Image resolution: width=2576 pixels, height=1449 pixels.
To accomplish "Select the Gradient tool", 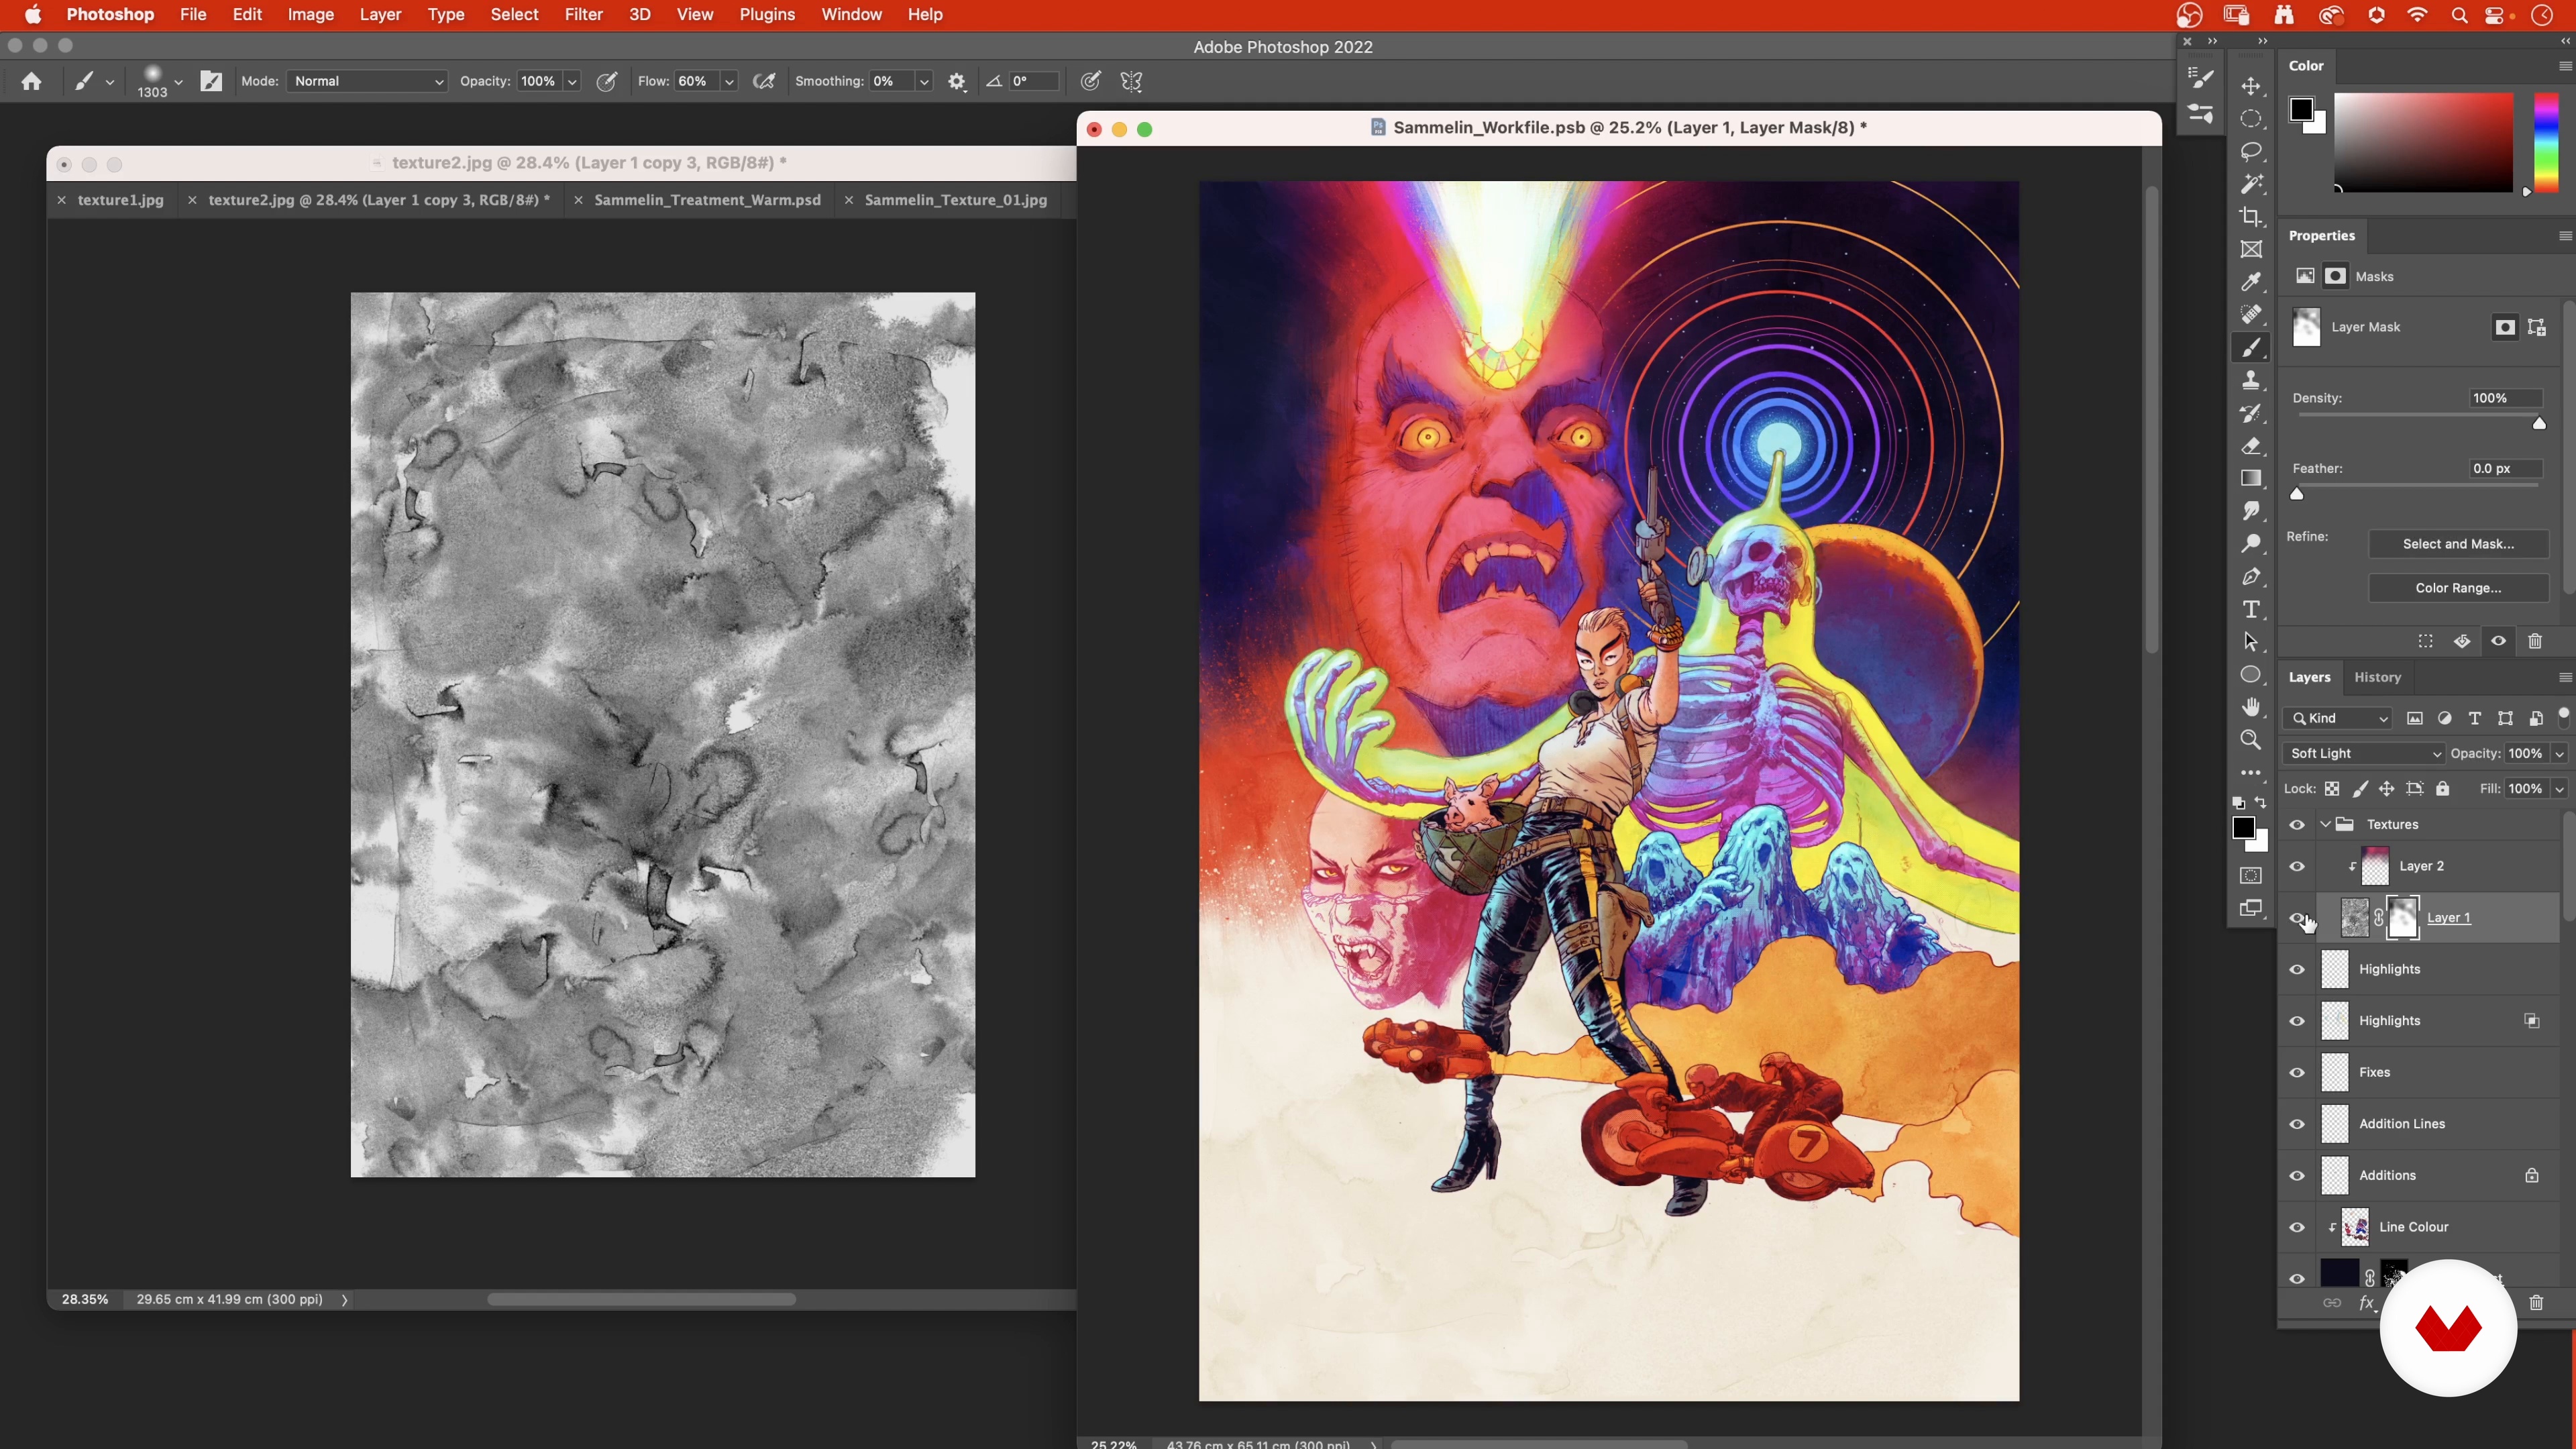I will pos(2251,478).
